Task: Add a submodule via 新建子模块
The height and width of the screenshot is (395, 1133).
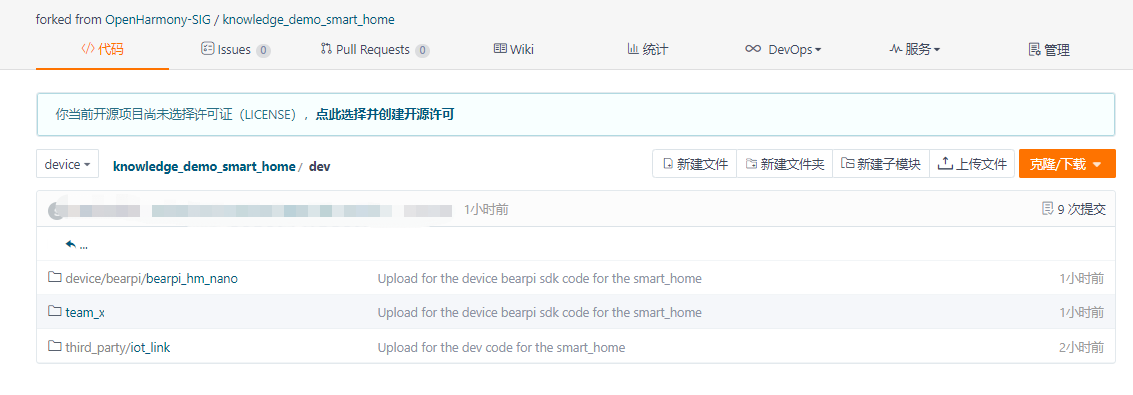Action: point(881,164)
